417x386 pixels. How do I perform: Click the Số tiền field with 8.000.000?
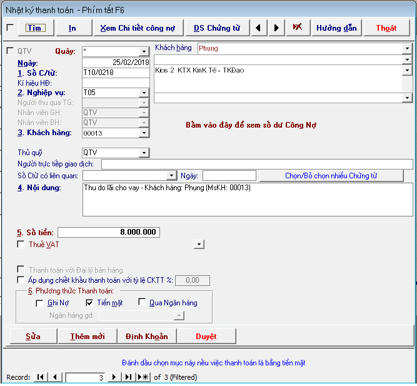(109, 232)
